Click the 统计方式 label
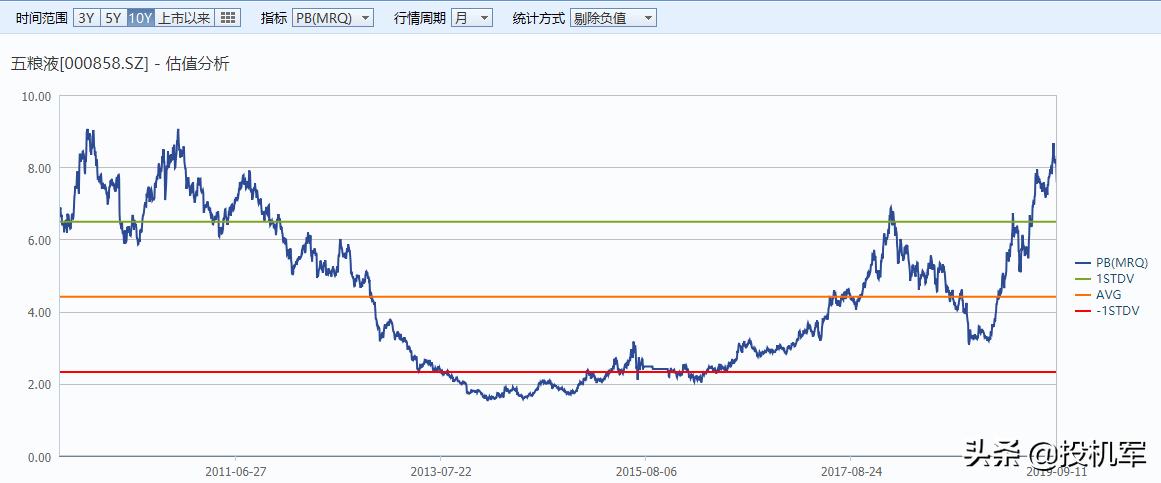This screenshot has width=1161, height=483. coord(539,19)
